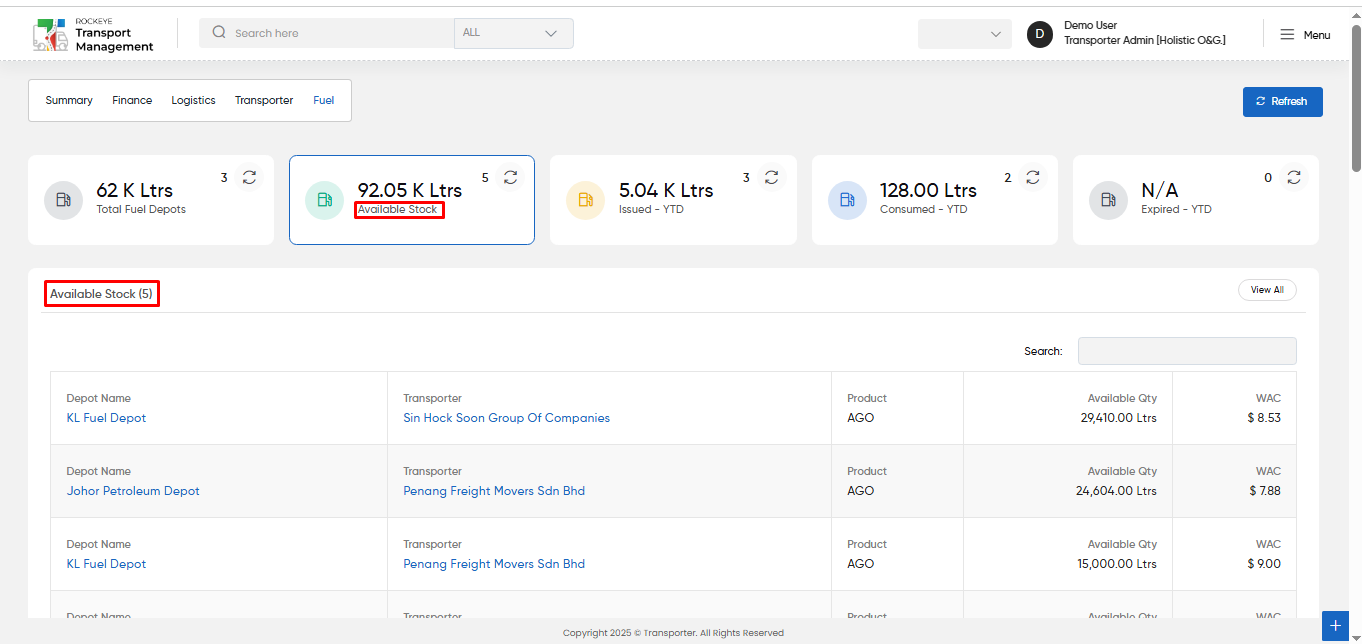This screenshot has width=1362, height=644.
Task: Open the empty dropdown beside the user avatar
Action: click(964, 34)
